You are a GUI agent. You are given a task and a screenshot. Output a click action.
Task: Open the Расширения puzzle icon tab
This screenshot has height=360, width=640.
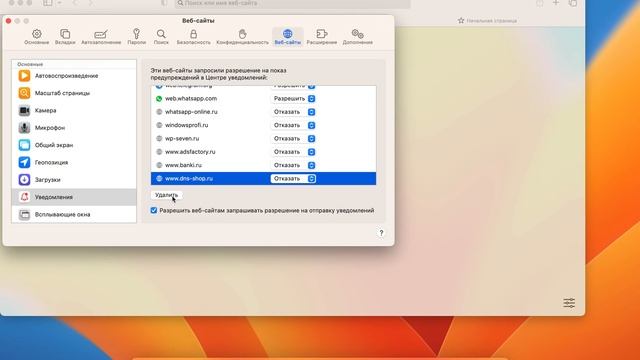click(x=322, y=37)
